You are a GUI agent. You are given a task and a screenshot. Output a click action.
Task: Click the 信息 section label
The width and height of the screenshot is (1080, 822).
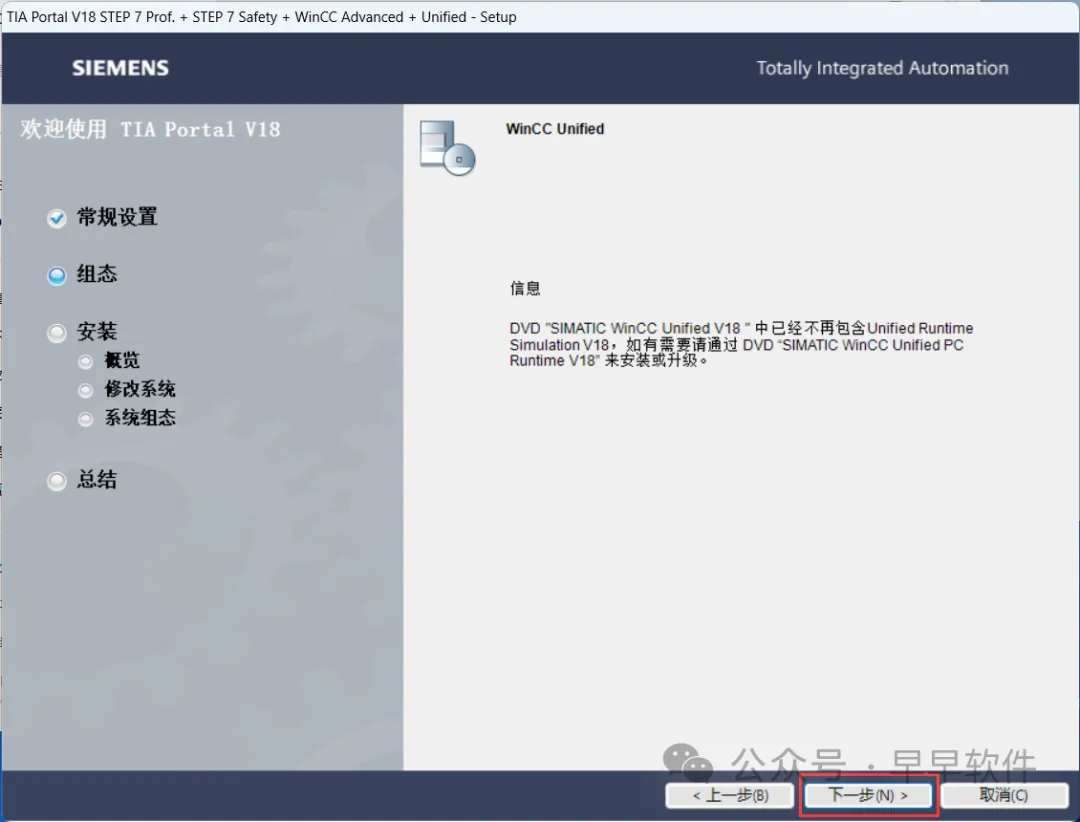click(525, 289)
